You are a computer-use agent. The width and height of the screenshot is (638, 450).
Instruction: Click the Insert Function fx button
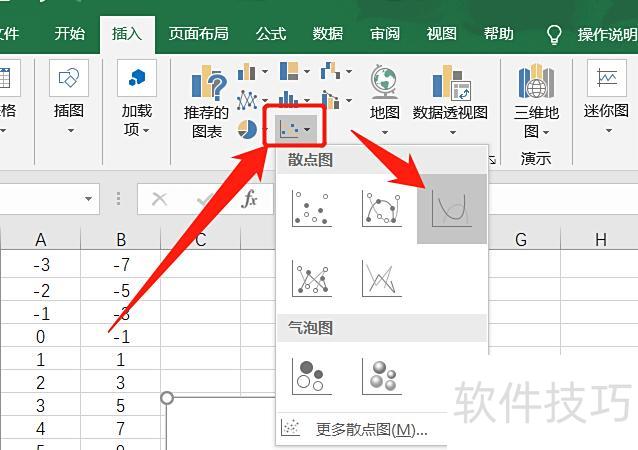(249, 199)
